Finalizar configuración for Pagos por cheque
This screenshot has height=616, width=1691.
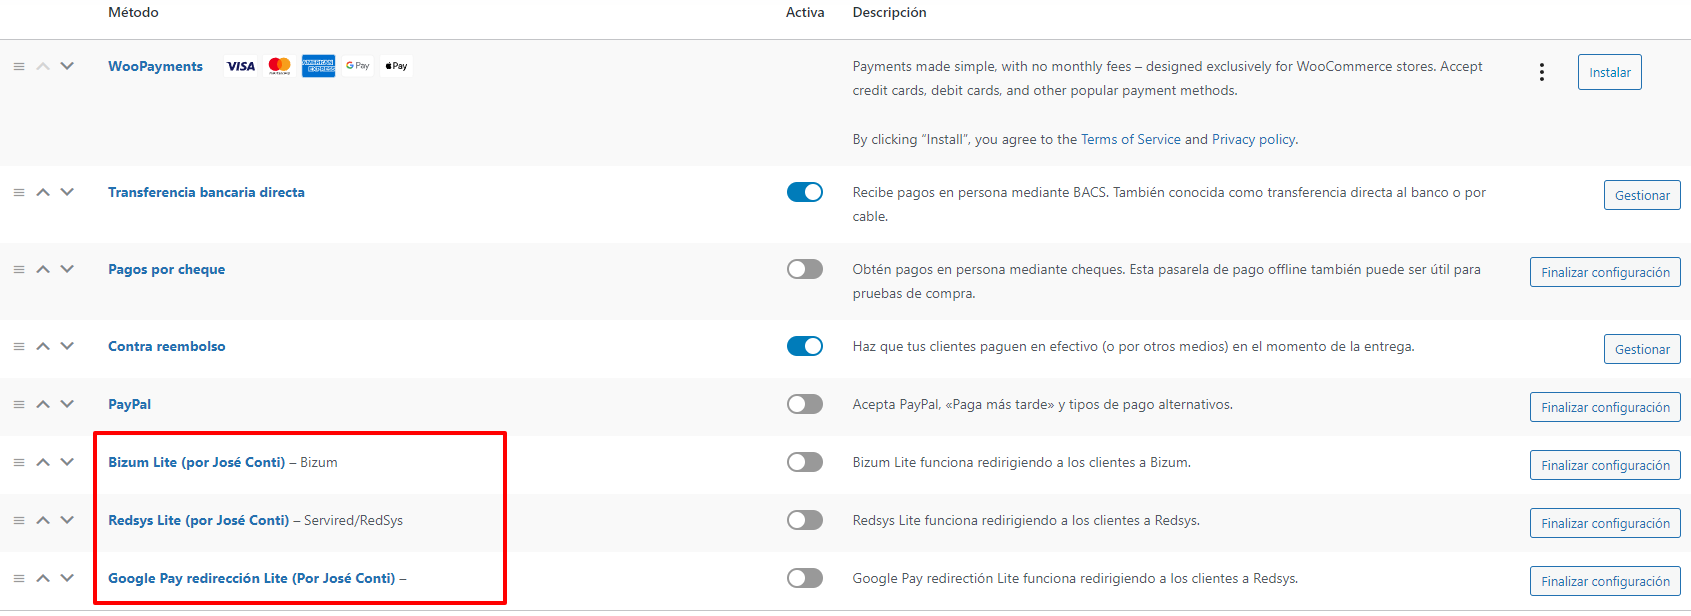(1605, 272)
